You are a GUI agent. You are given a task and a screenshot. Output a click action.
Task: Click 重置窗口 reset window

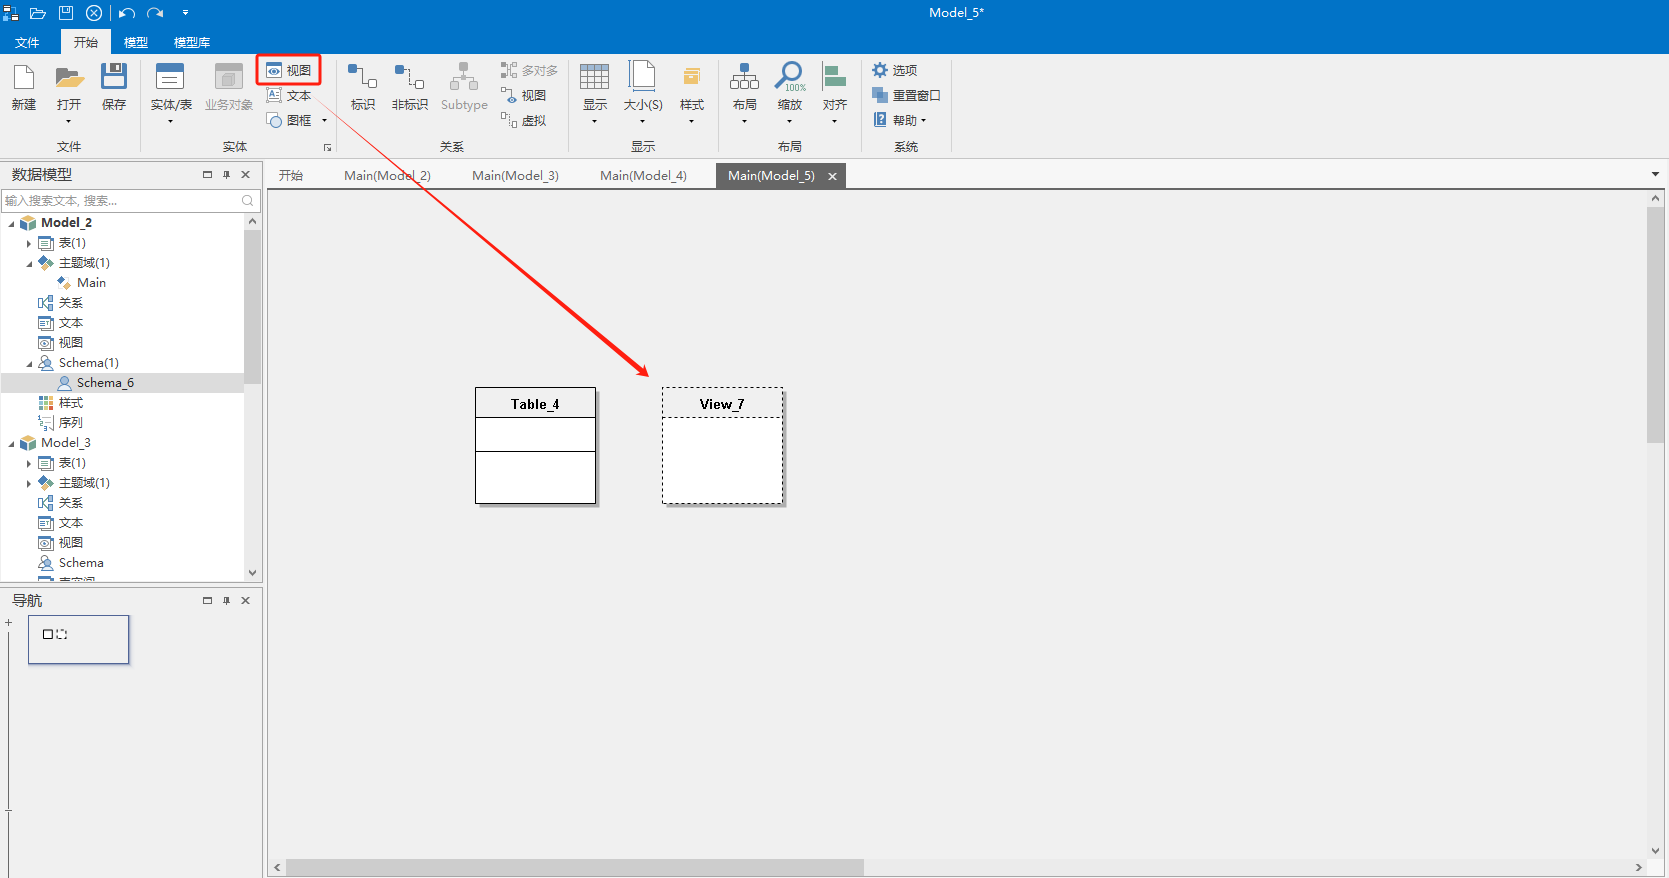click(906, 95)
